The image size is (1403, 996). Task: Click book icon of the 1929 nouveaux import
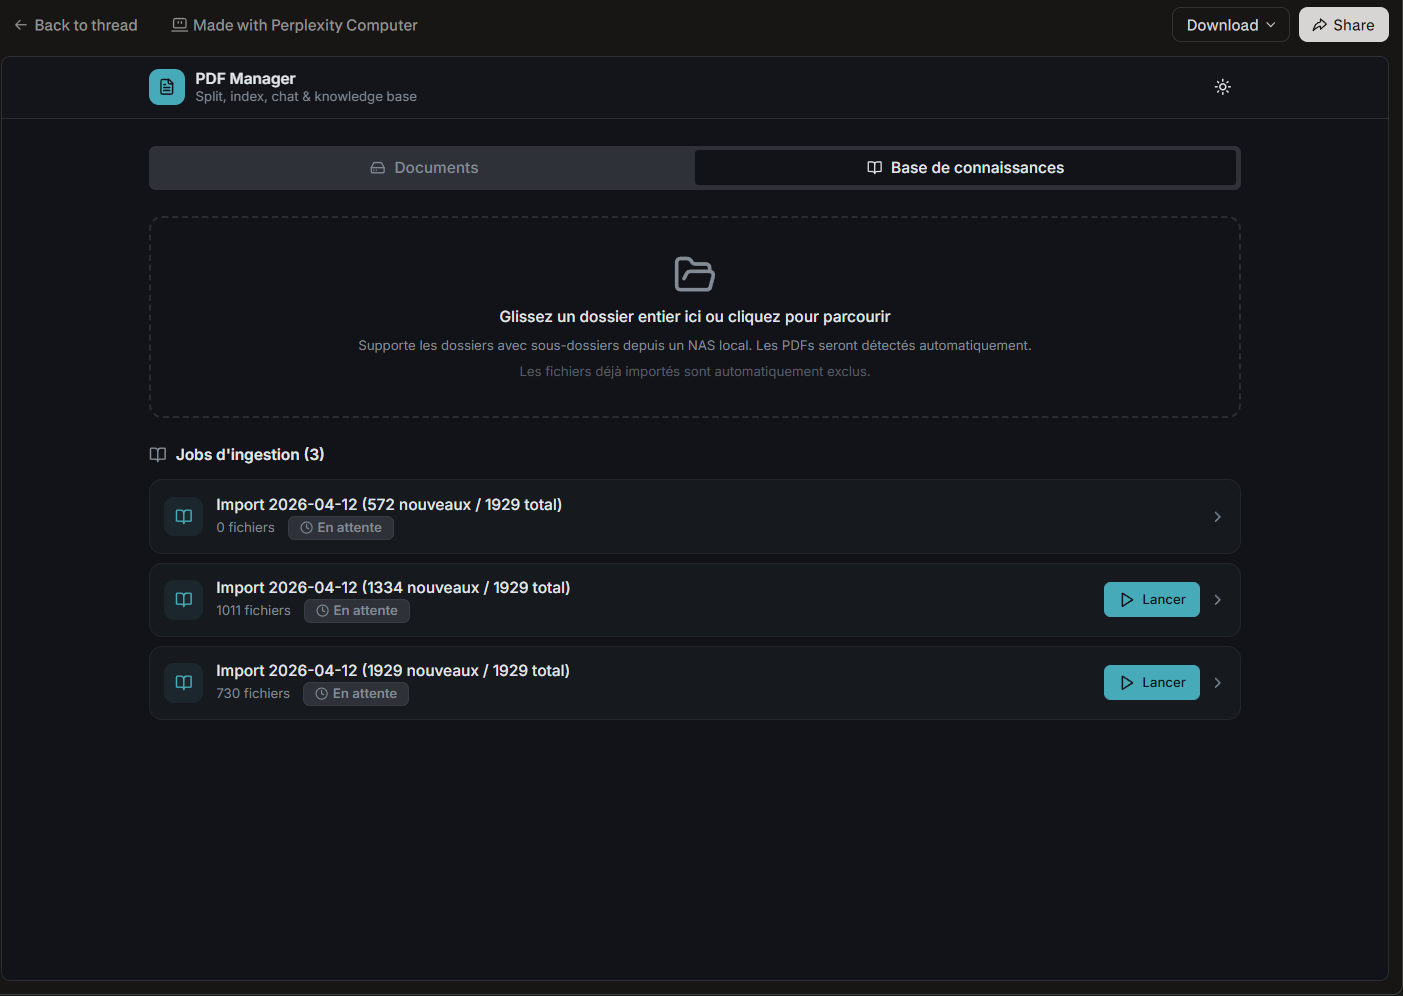coord(184,683)
